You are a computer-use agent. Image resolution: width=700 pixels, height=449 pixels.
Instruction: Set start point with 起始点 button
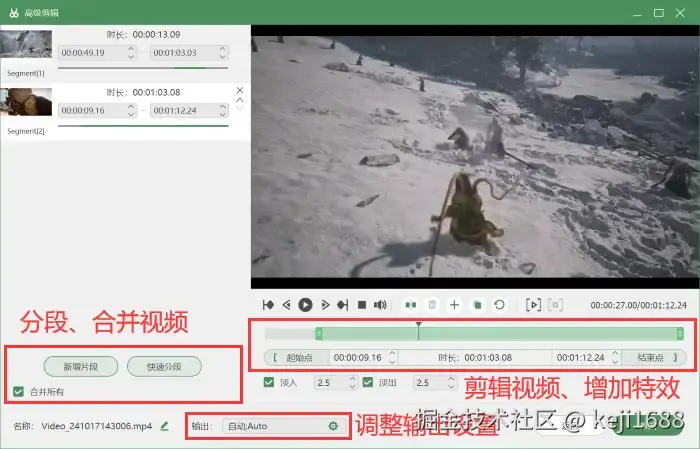tap(296, 358)
